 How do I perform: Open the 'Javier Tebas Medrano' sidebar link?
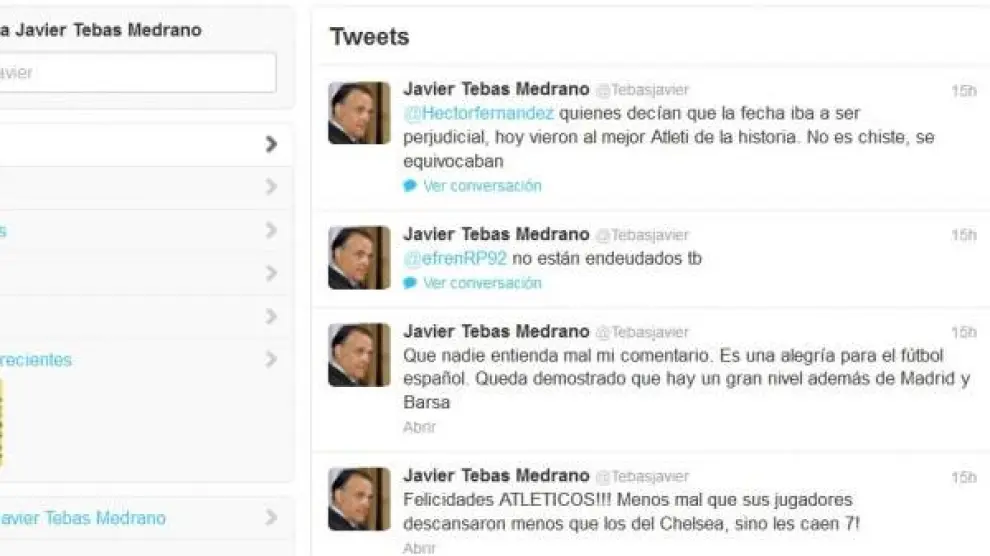[x=83, y=518]
